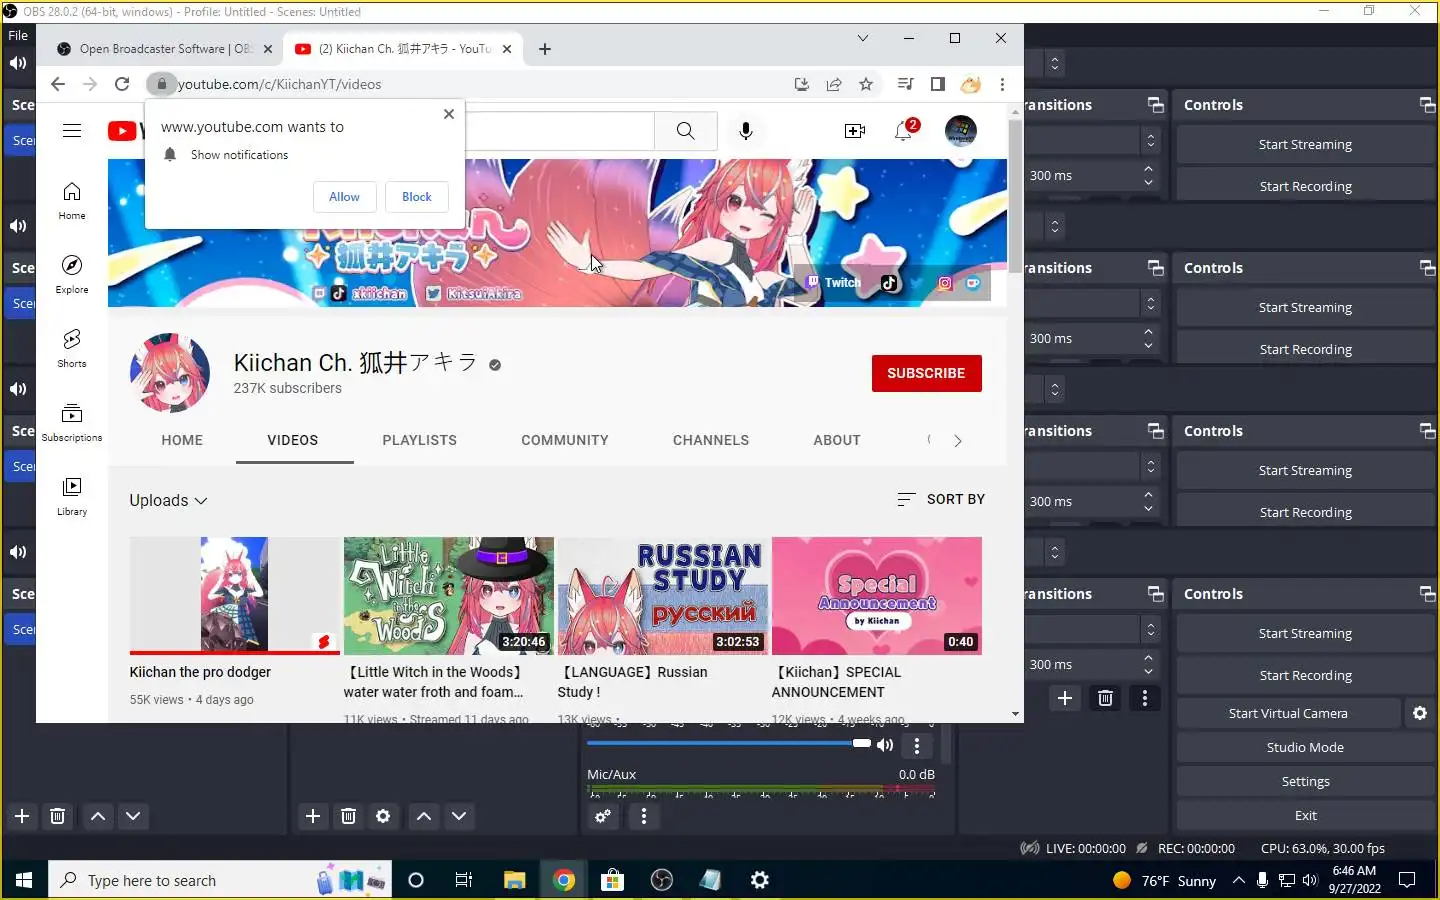Image resolution: width=1440 pixels, height=900 pixels.
Task: Reload the page in Chrome
Action: click(x=122, y=84)
